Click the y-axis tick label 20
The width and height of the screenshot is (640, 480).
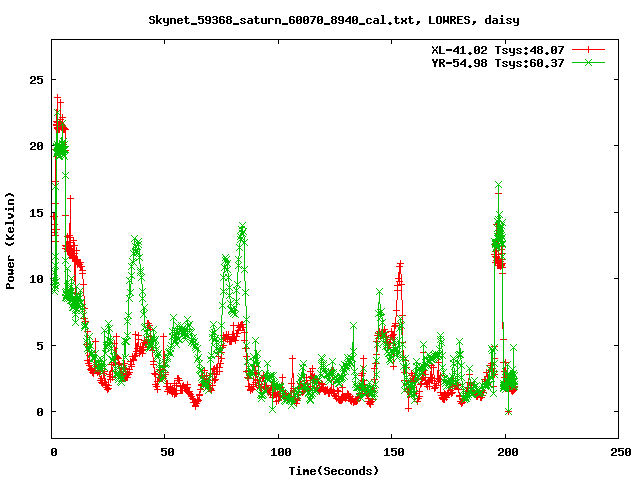tap(36, 146)
